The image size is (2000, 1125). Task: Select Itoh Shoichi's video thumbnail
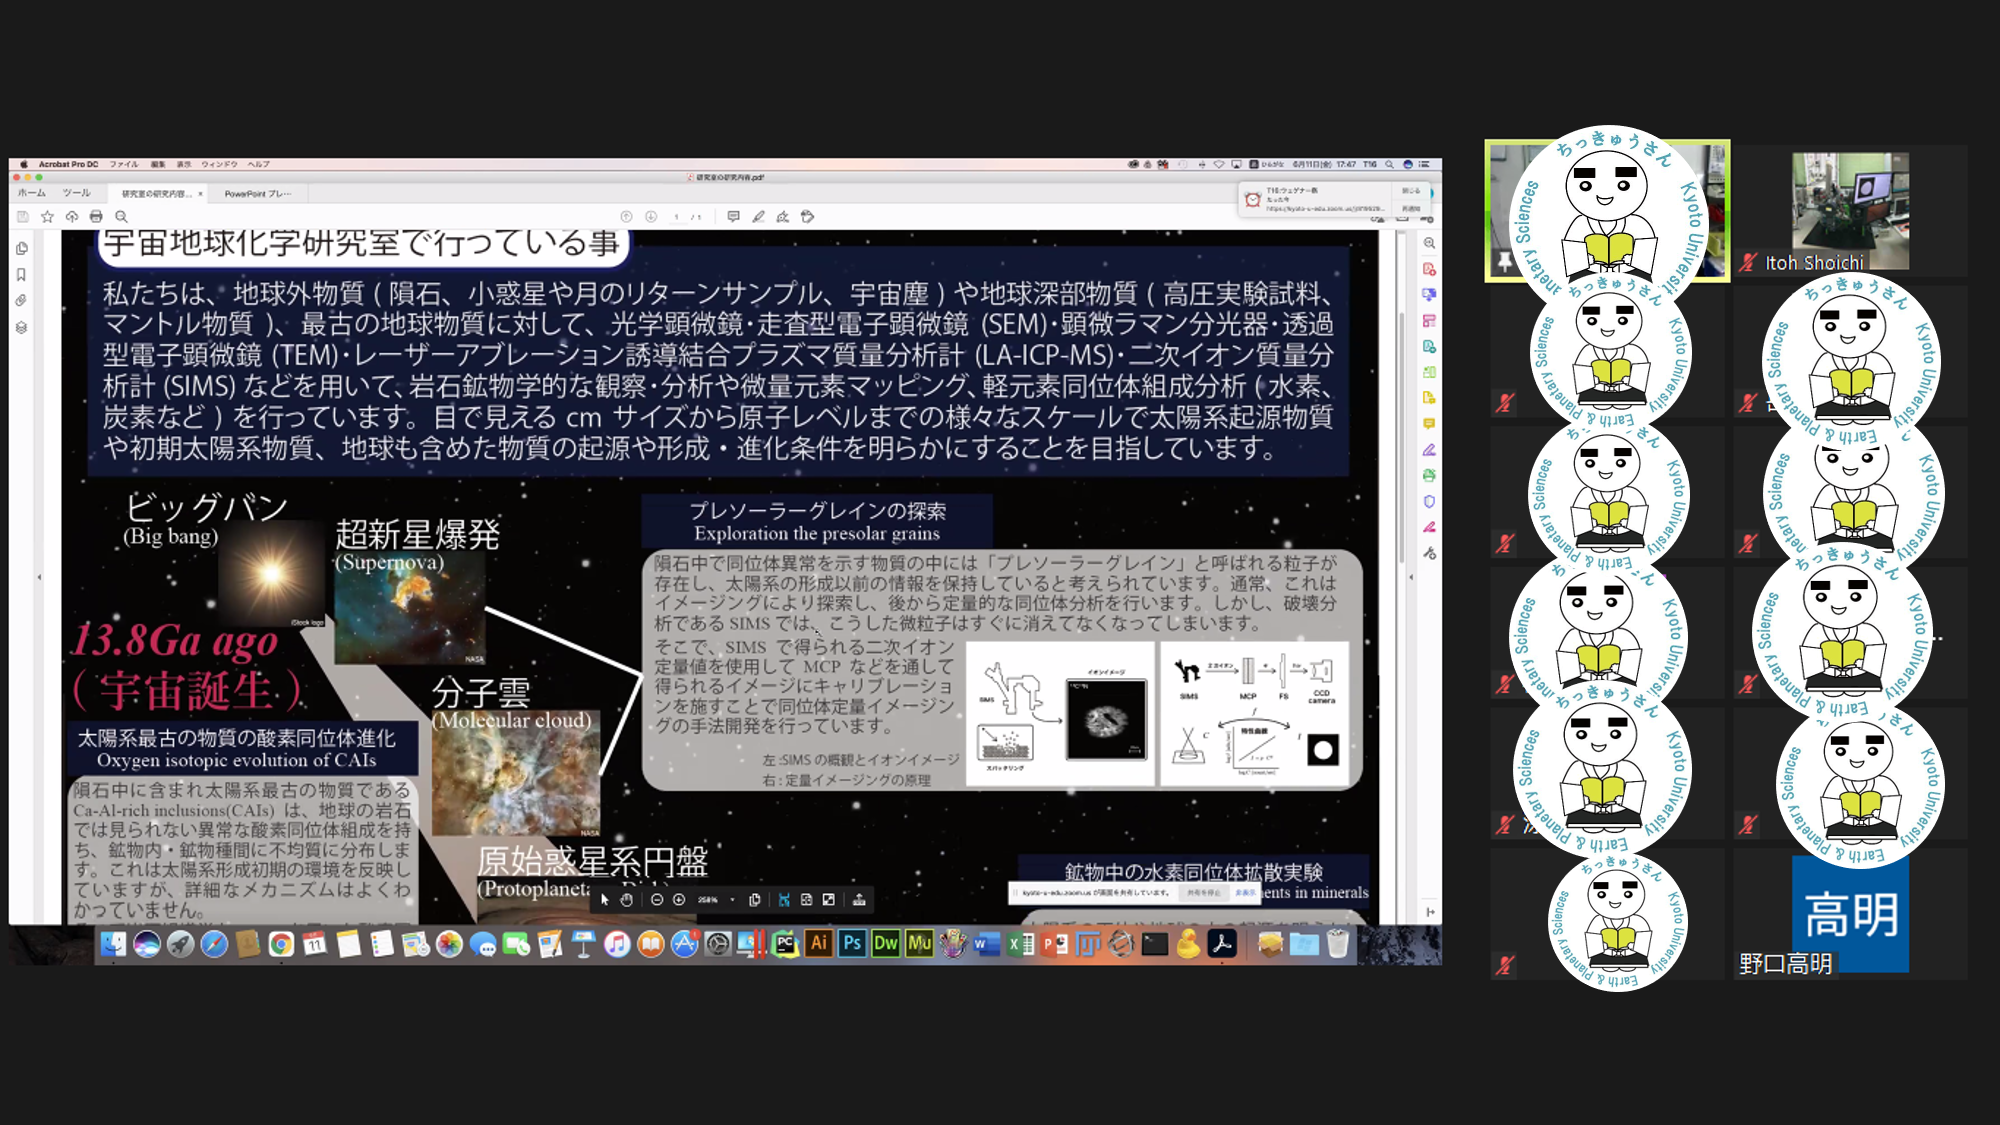(x=1851, y=212)
